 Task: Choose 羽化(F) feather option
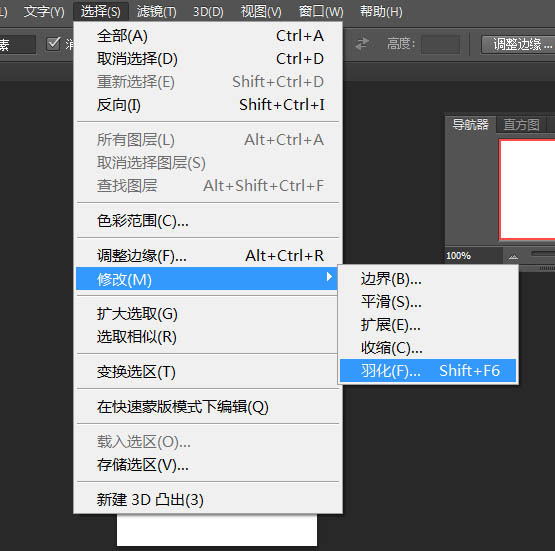click(x=428, y=371)
